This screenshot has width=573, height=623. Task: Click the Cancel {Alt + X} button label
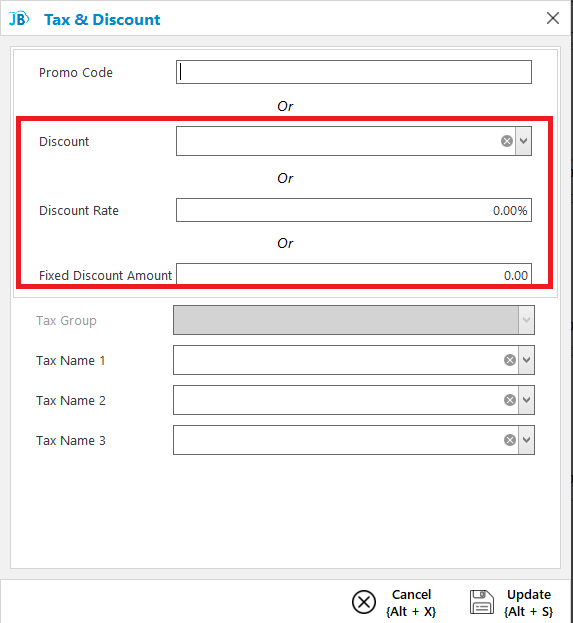411,603
